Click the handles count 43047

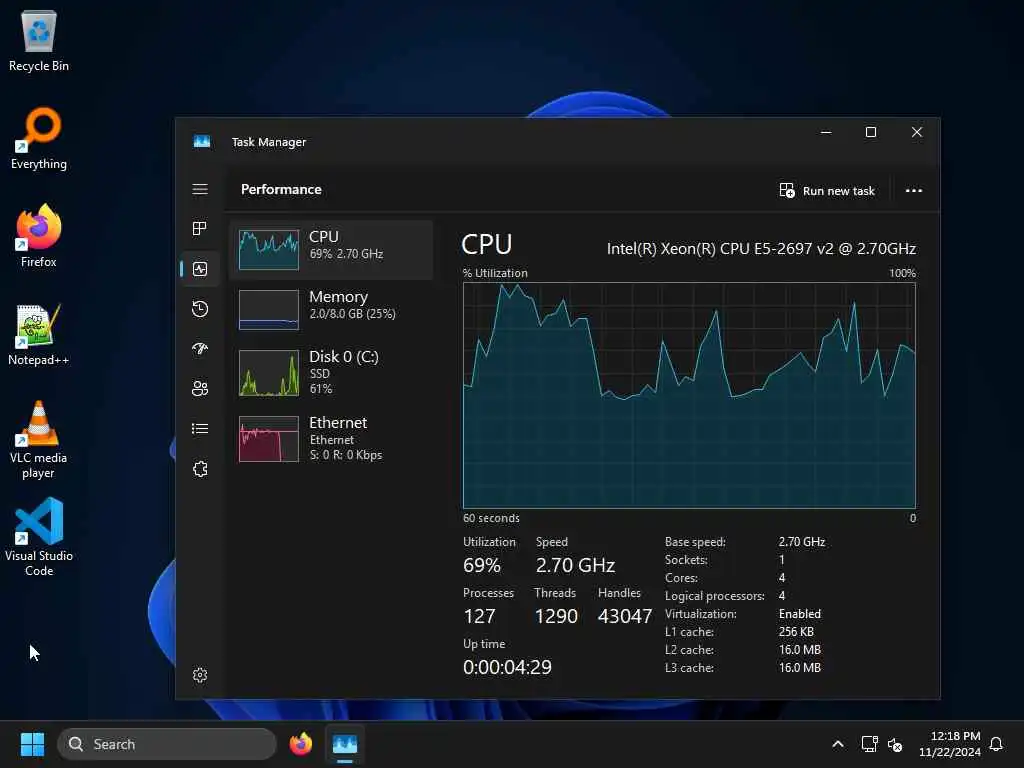pyautogui.click(x=625, y=616)
